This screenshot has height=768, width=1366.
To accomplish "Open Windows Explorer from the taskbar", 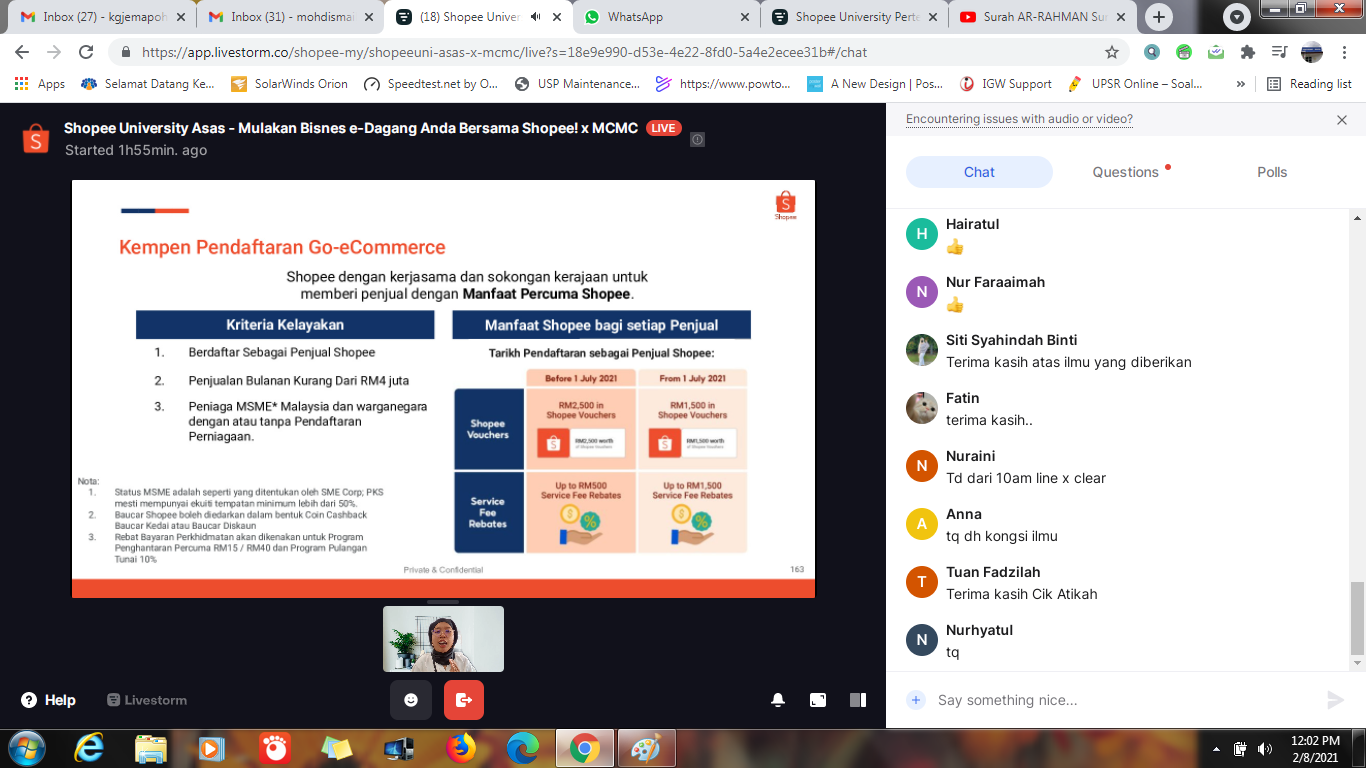I will pos(151,748).
